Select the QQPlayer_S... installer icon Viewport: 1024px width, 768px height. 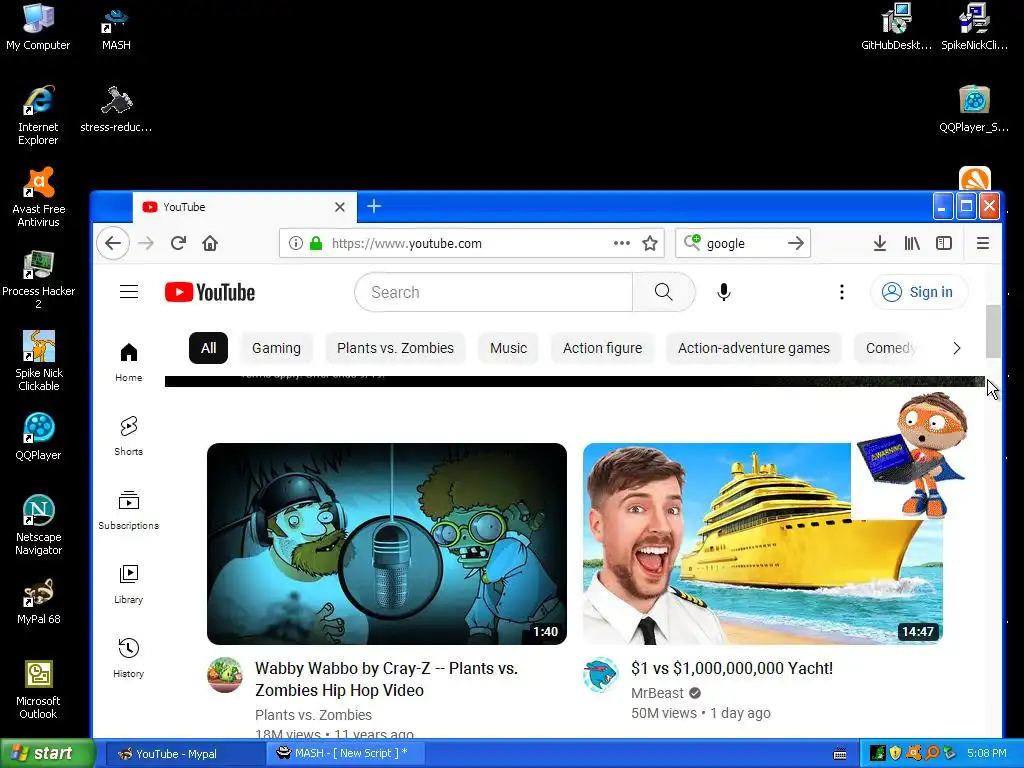click(x=974, y=108)
